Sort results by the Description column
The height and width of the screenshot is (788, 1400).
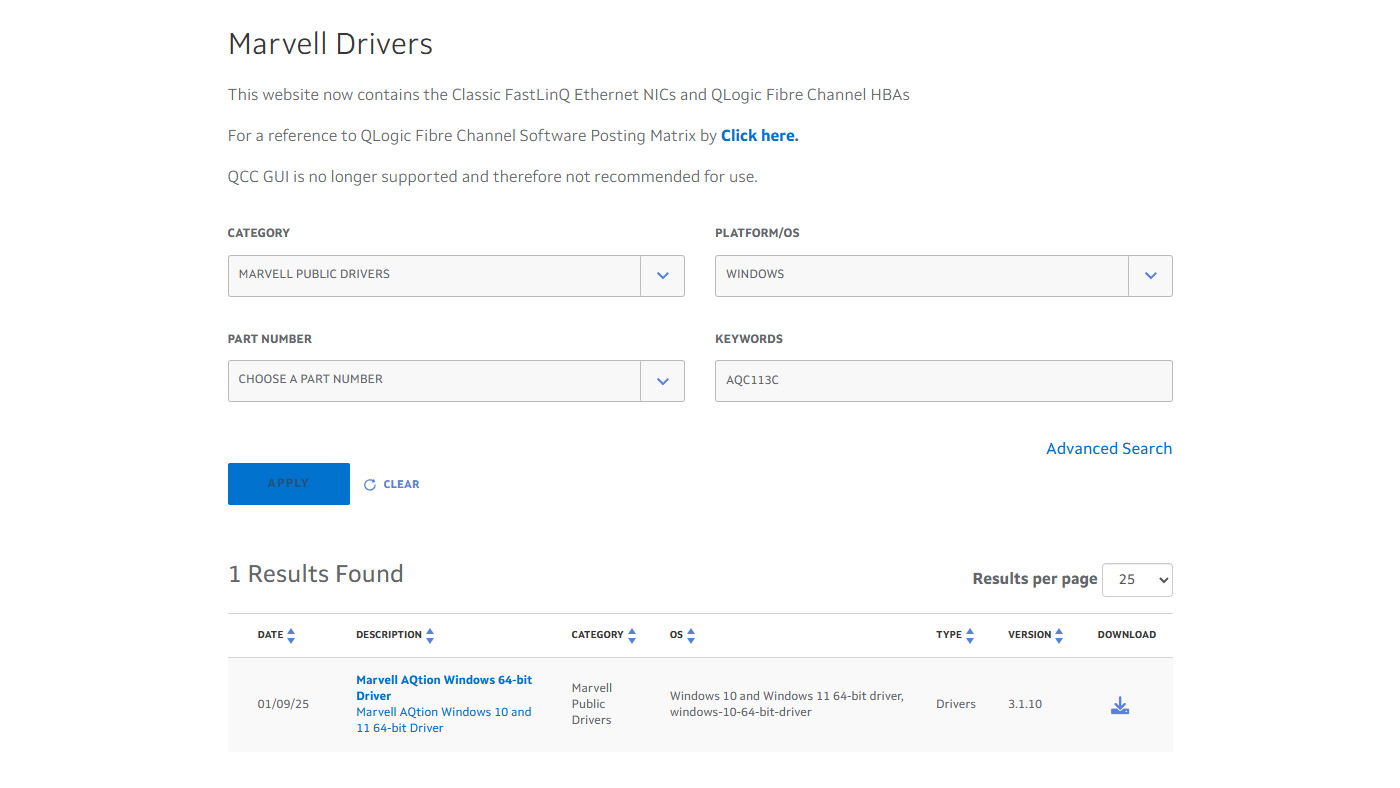[430, 634]
